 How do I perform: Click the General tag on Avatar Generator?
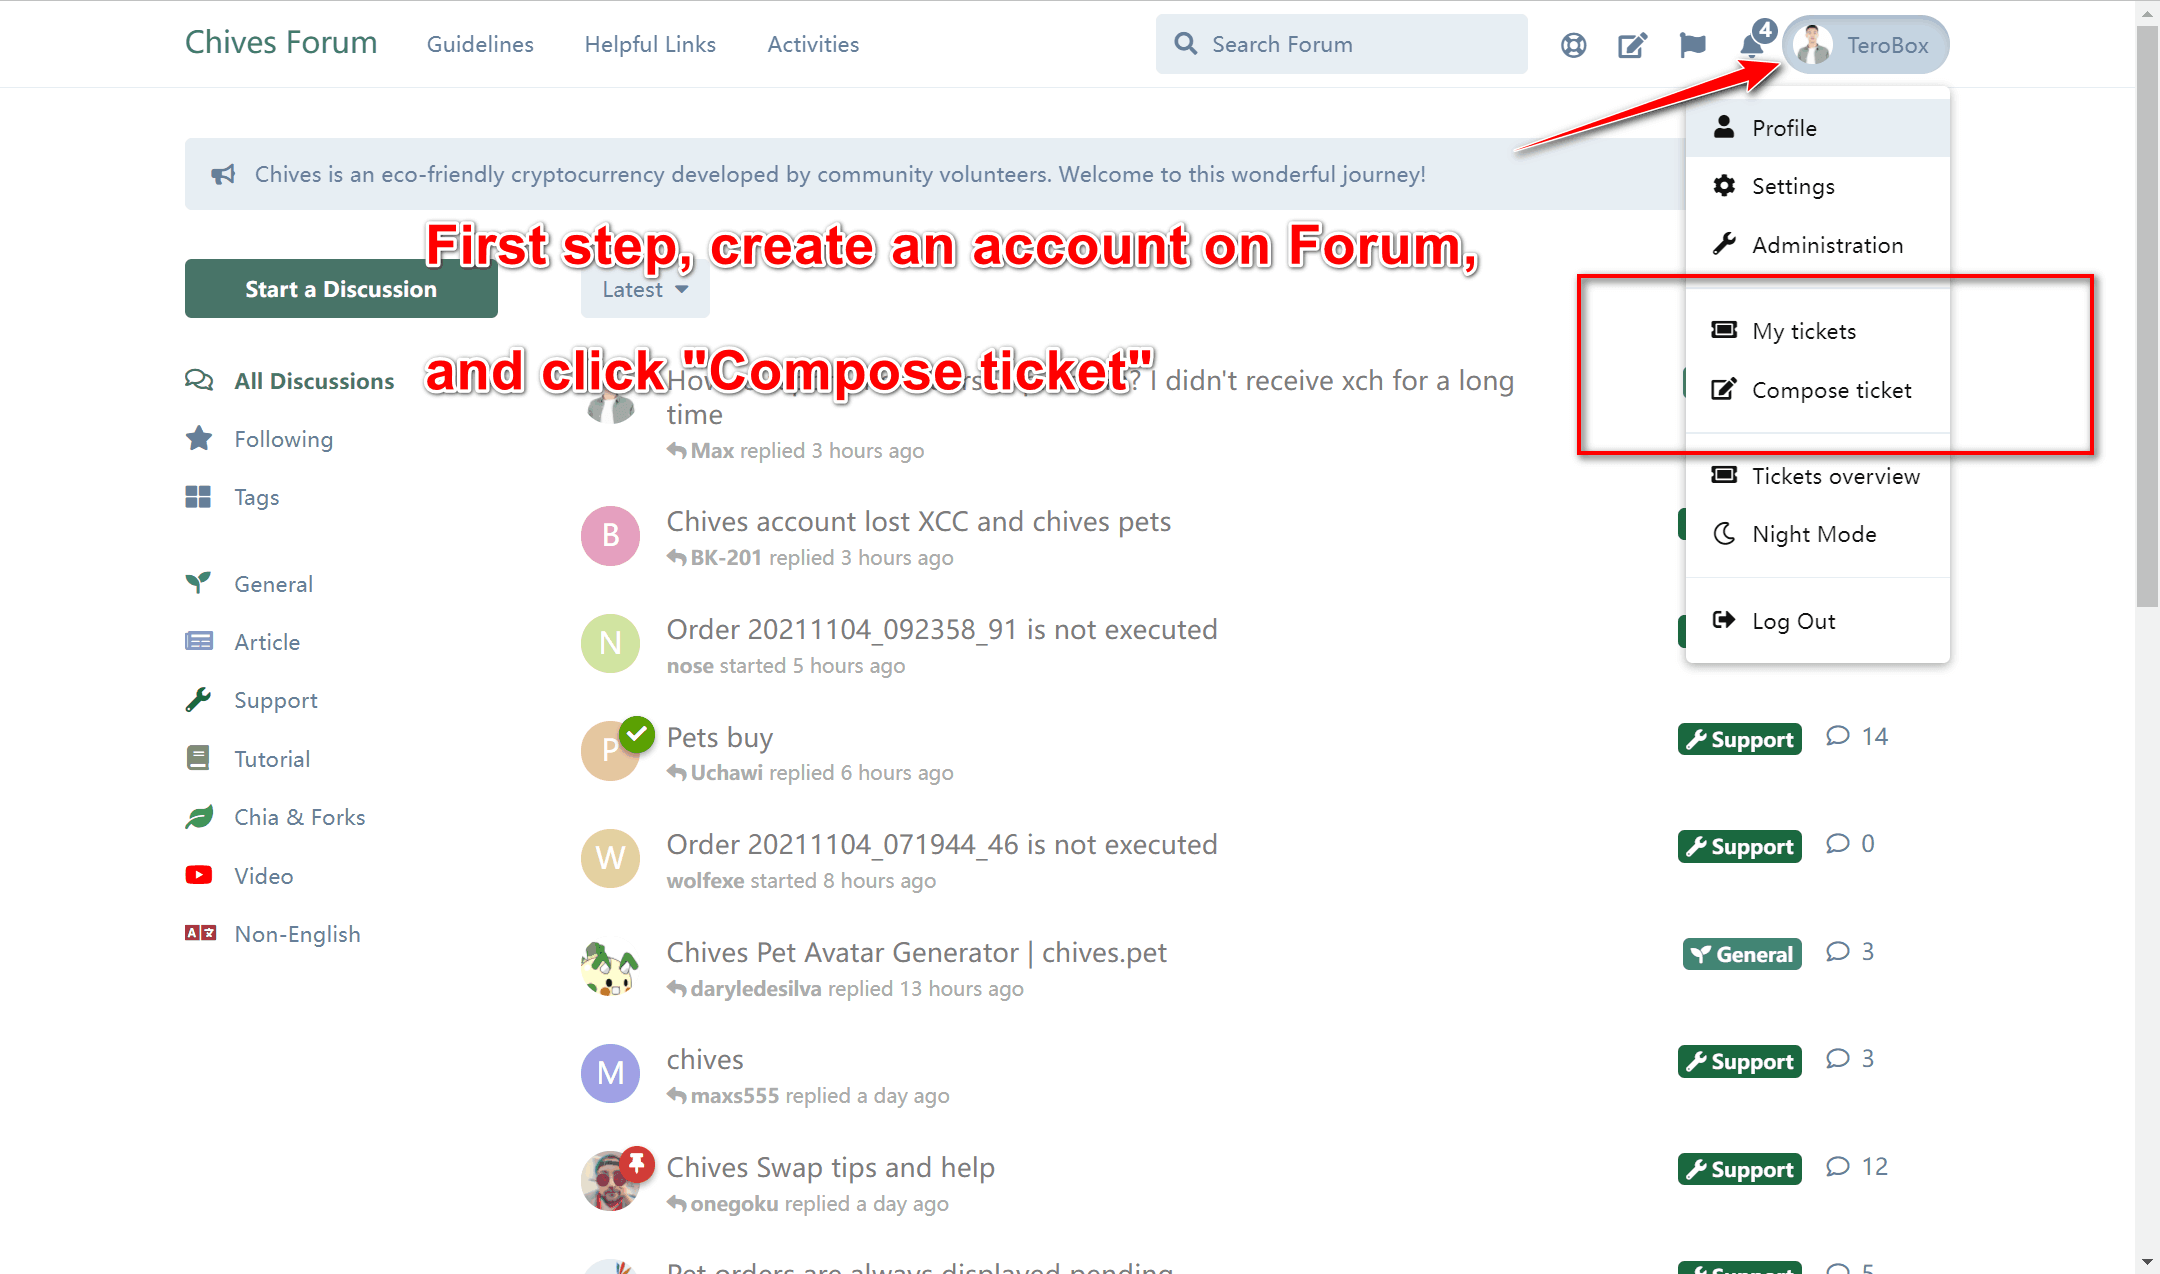(x=1742, y=954)
